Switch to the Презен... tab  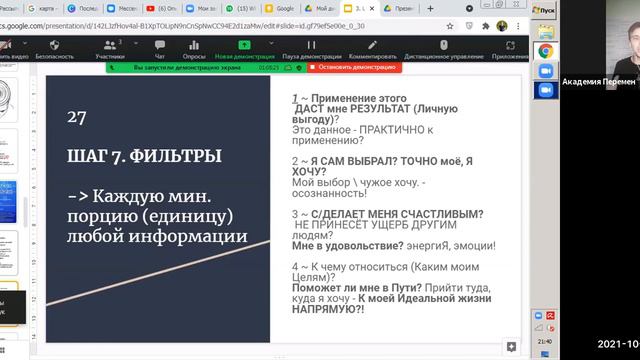tap(399, 9)
